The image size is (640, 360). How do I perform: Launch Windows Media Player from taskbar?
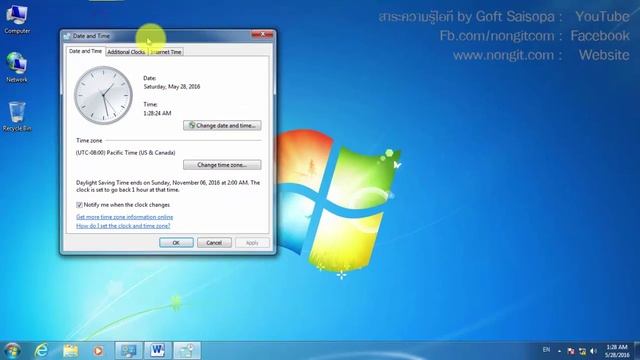[98, 351]
